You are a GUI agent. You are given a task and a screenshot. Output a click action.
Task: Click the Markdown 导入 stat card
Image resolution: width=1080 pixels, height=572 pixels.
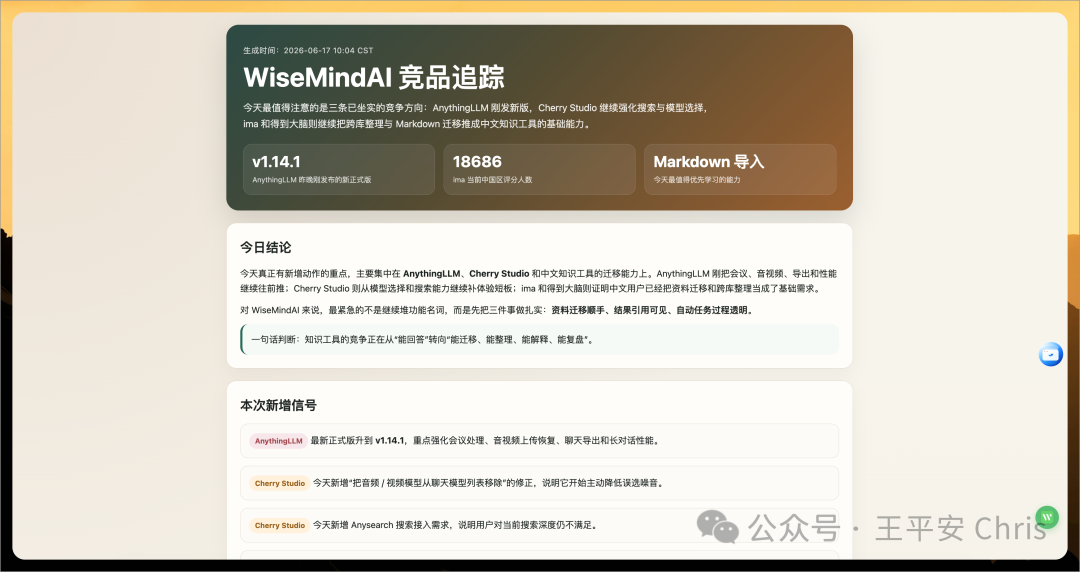pyautogui.click(x=740, y=170)
